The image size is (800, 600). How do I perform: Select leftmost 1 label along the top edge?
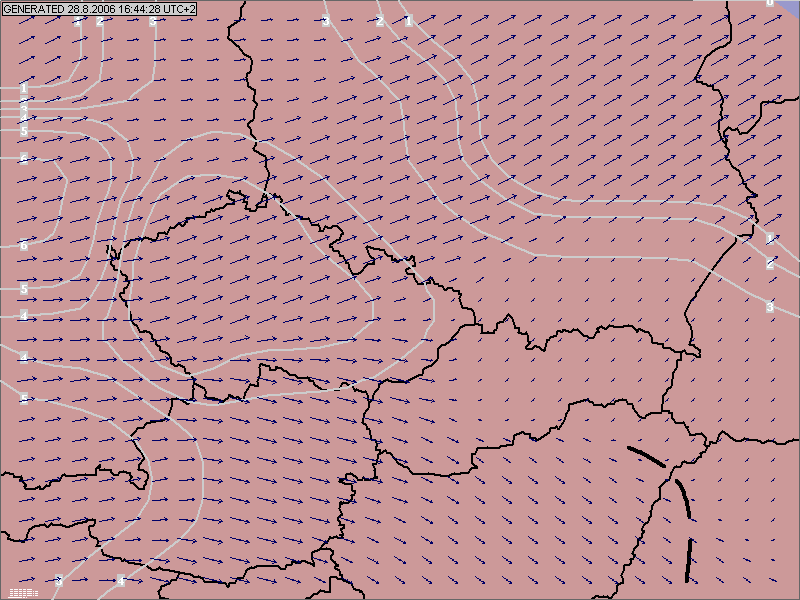pyautogui.click(x=78, y=21)
